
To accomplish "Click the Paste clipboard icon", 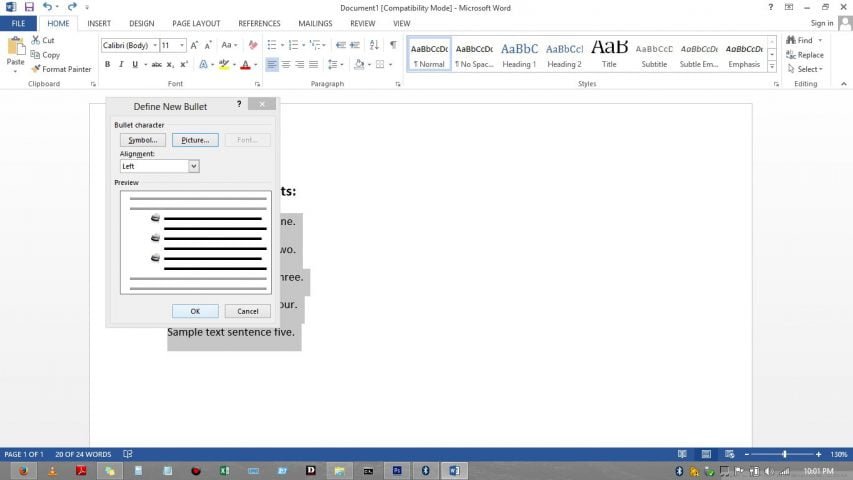I will [x=15, y=47].
